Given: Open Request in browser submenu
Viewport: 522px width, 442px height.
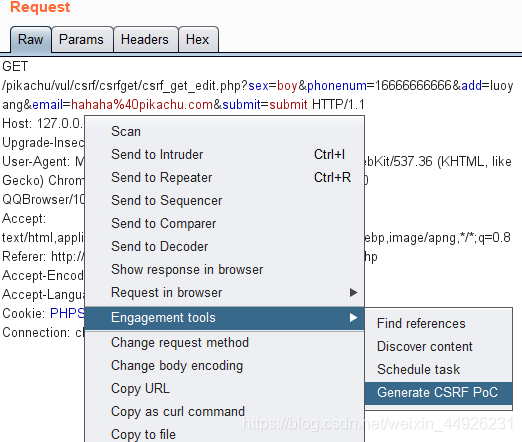Looking at the screenshot, I should (x=224, y=292).
